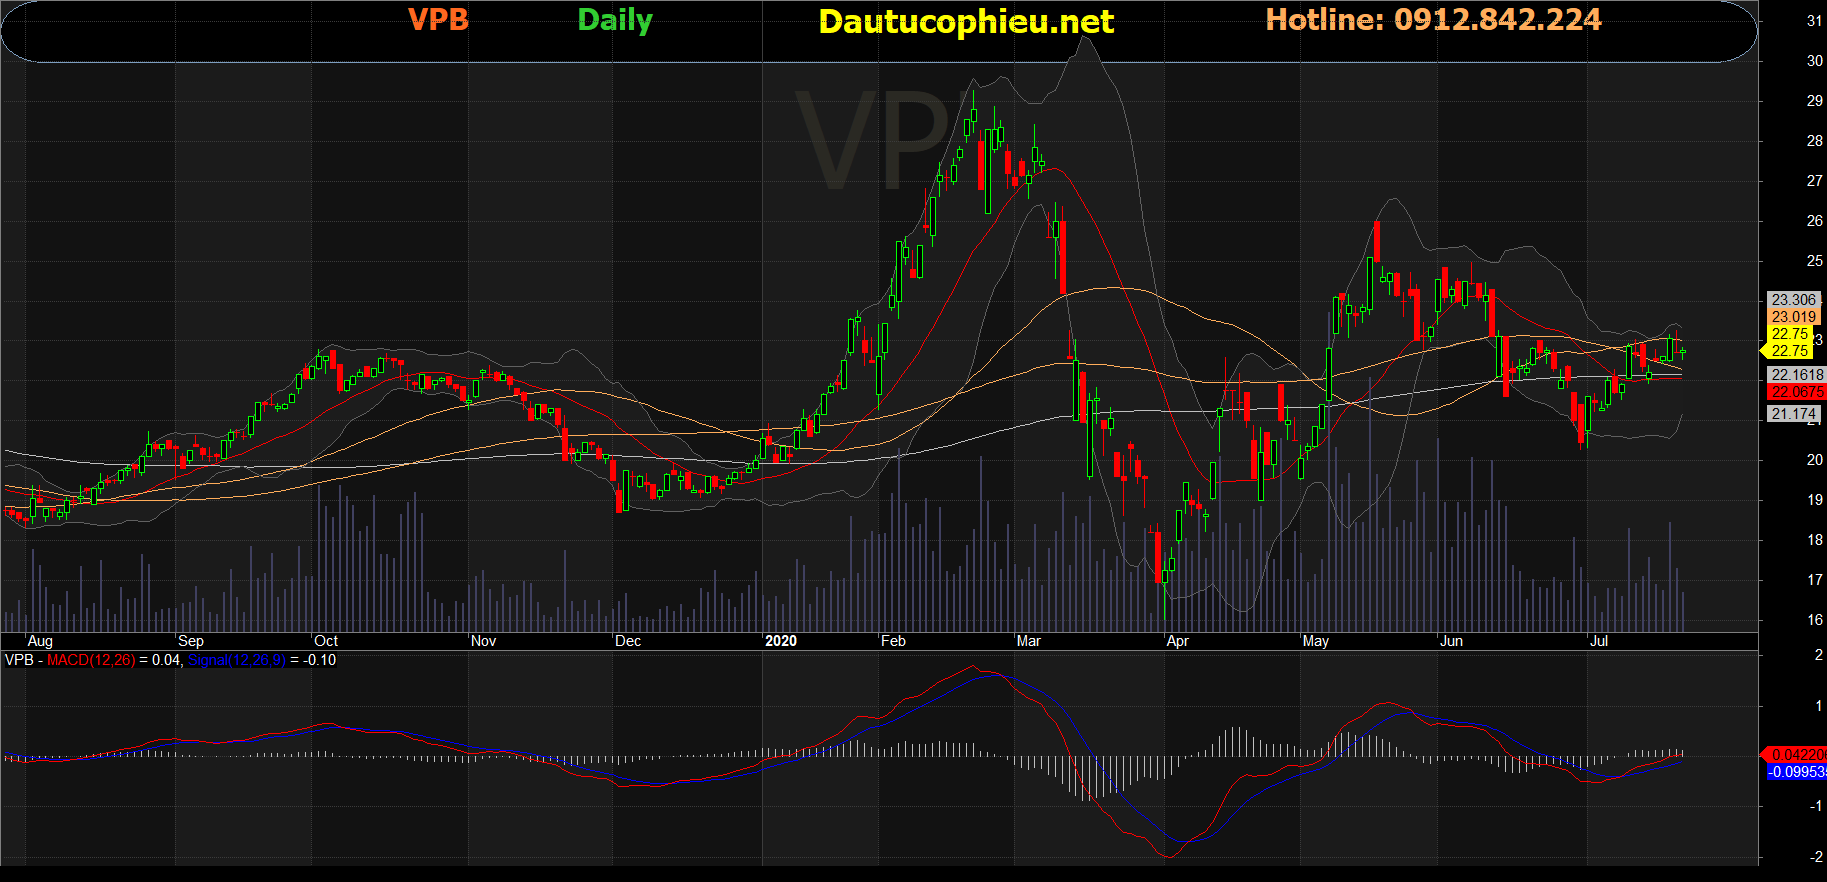Click the blue Signal(12,26,9) indicator label
This screenshot has height=882, width=1827.
tap(236, 660)
